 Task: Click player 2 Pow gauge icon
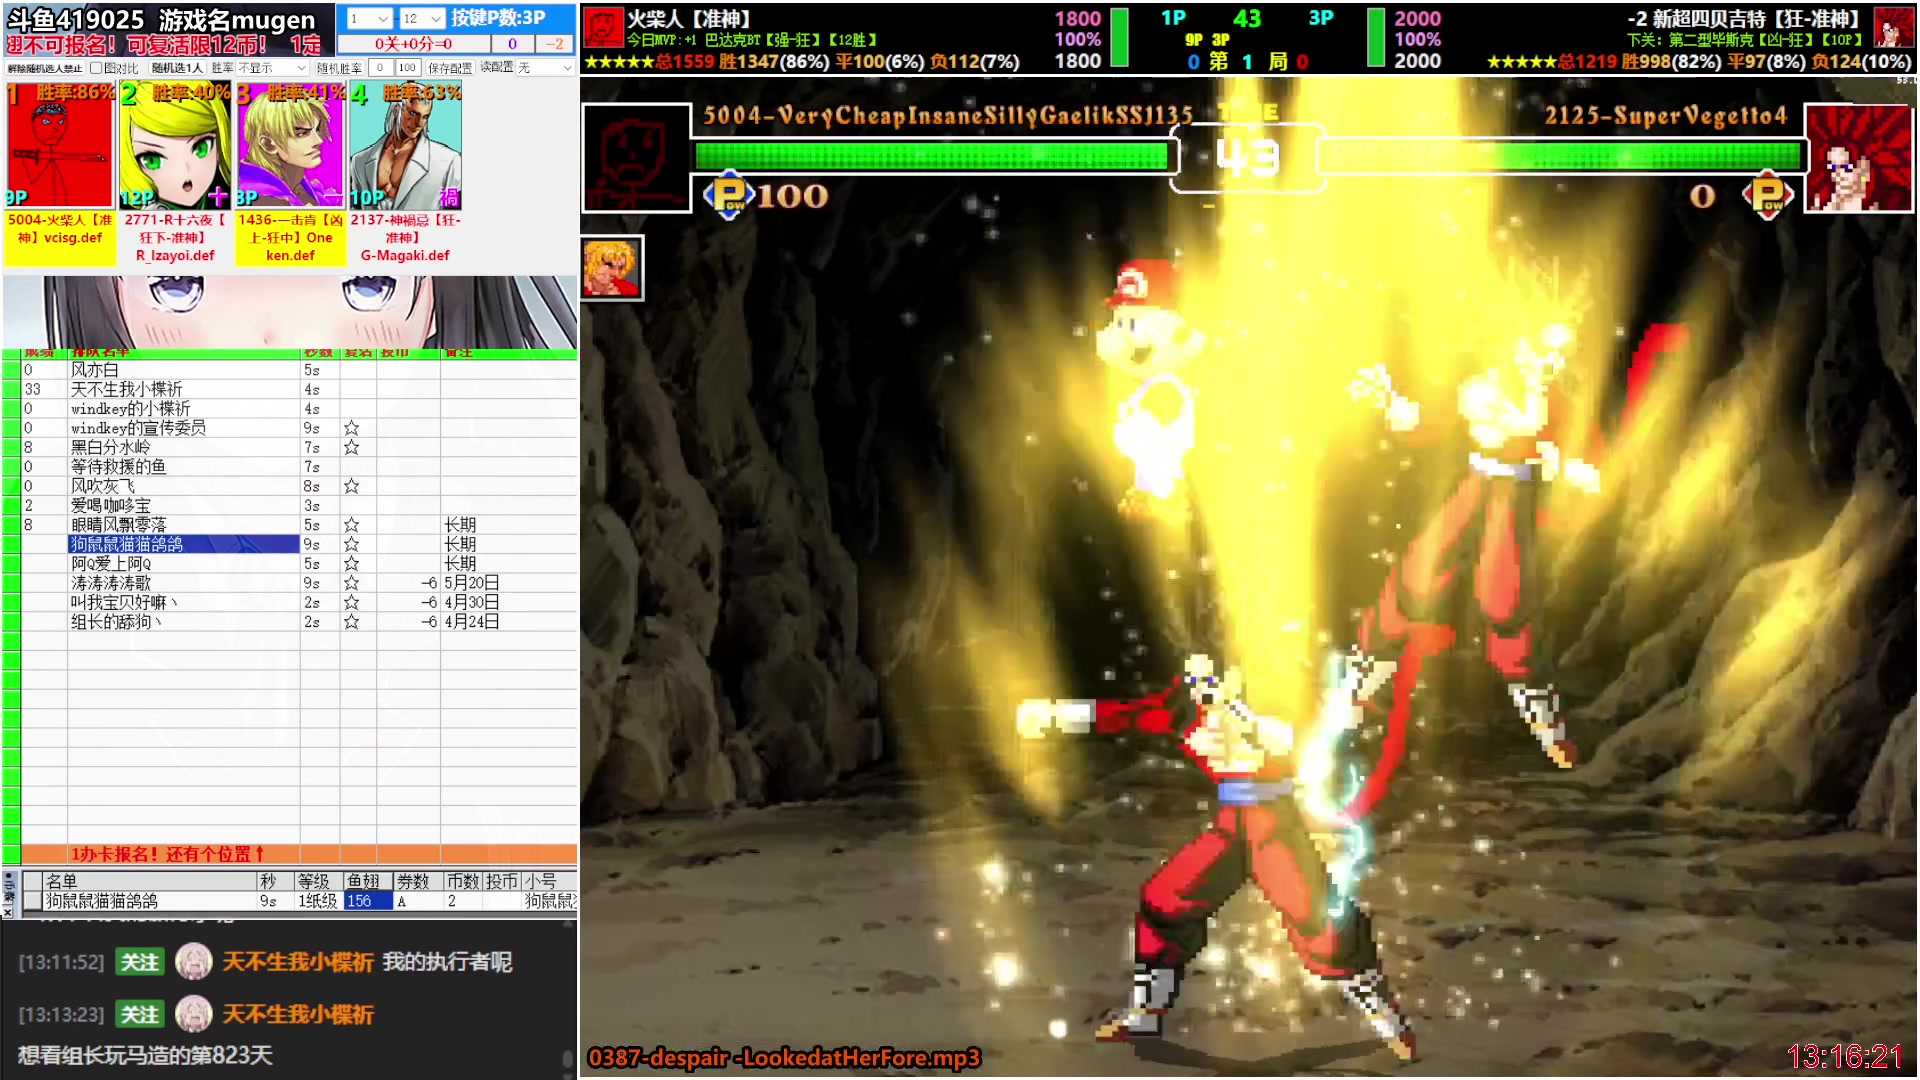point(1768,195)
